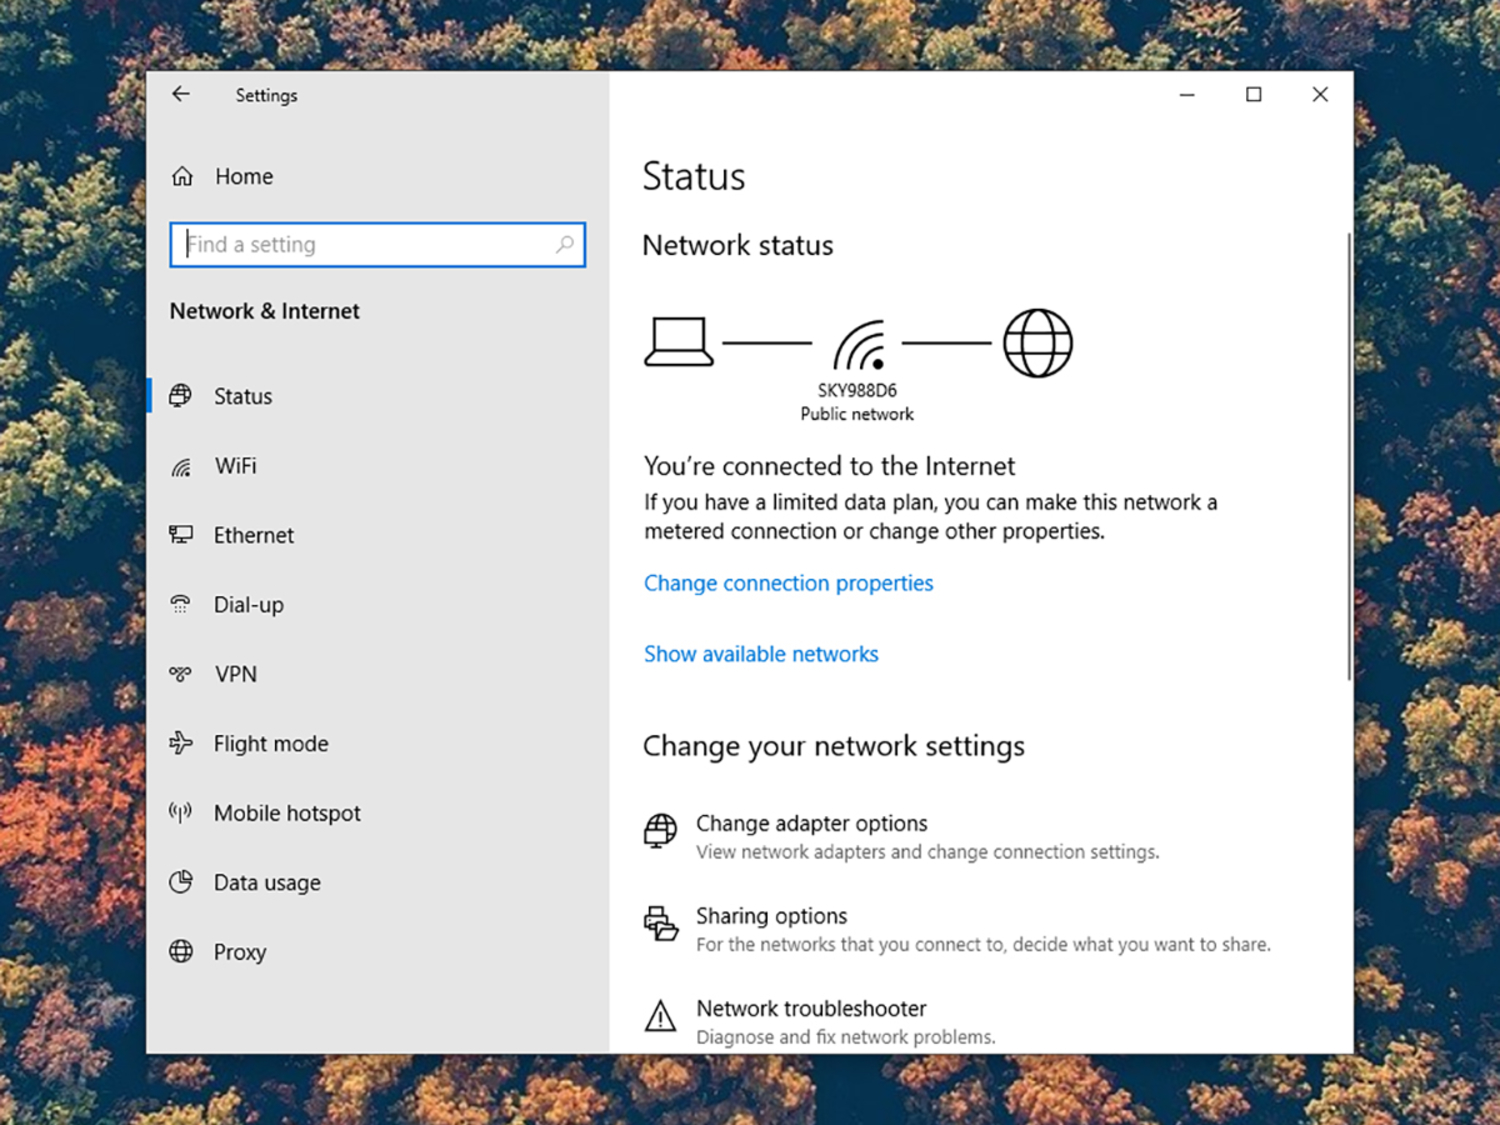The height and width of the screenshot is (1125, 1500).
Task: Click the WiFi signal icon in sidebar
Action: (181, 467)
